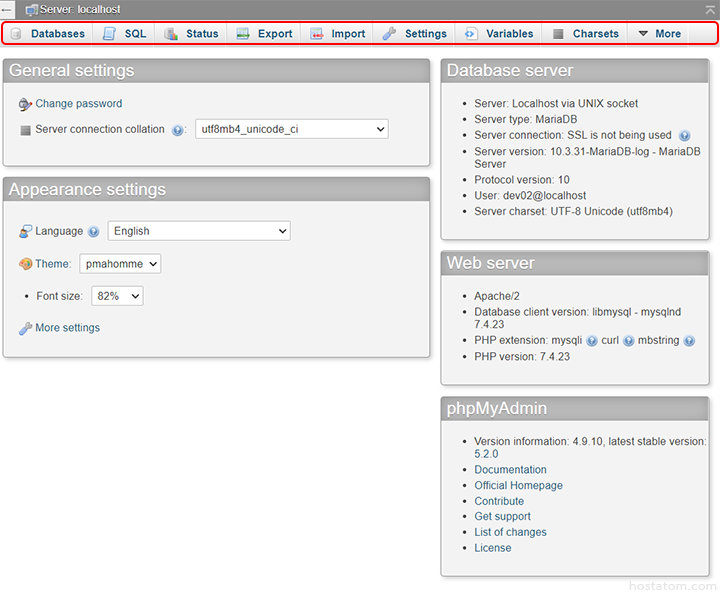This screenshot has width=720, height=593.
Task: Click the Change password link
Action: pyautogui.click(x=78, y=104)
